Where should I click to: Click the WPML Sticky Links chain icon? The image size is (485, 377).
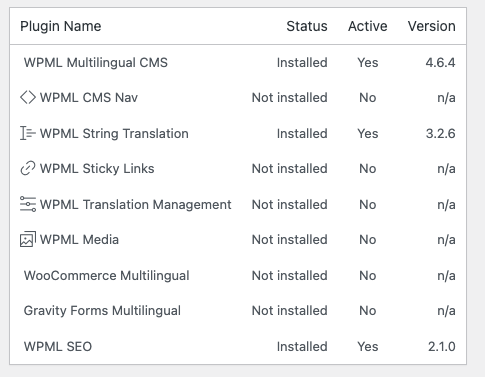tap(28, 168)
